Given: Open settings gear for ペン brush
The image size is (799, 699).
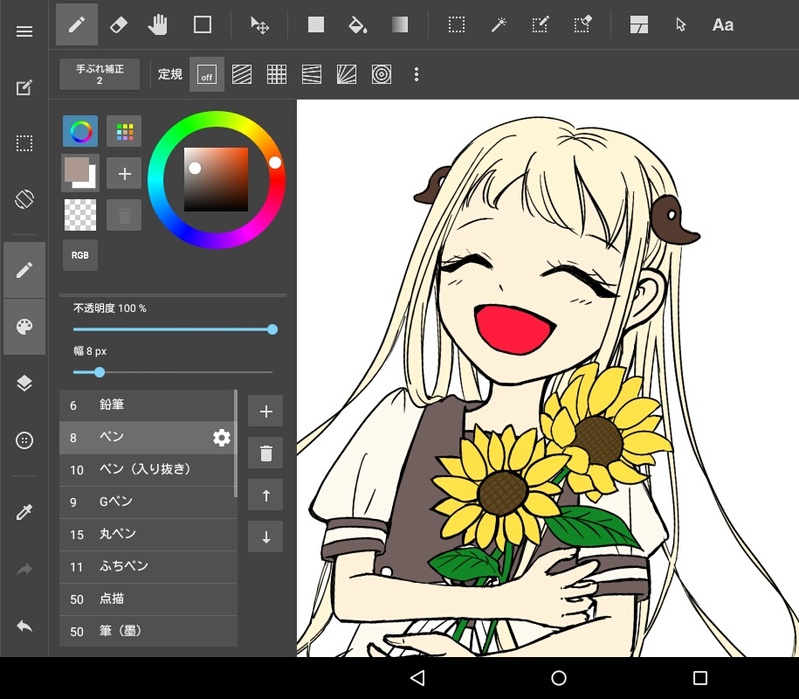Looking at the screenshot, I should pyautogui.click(x=221, y=437).
